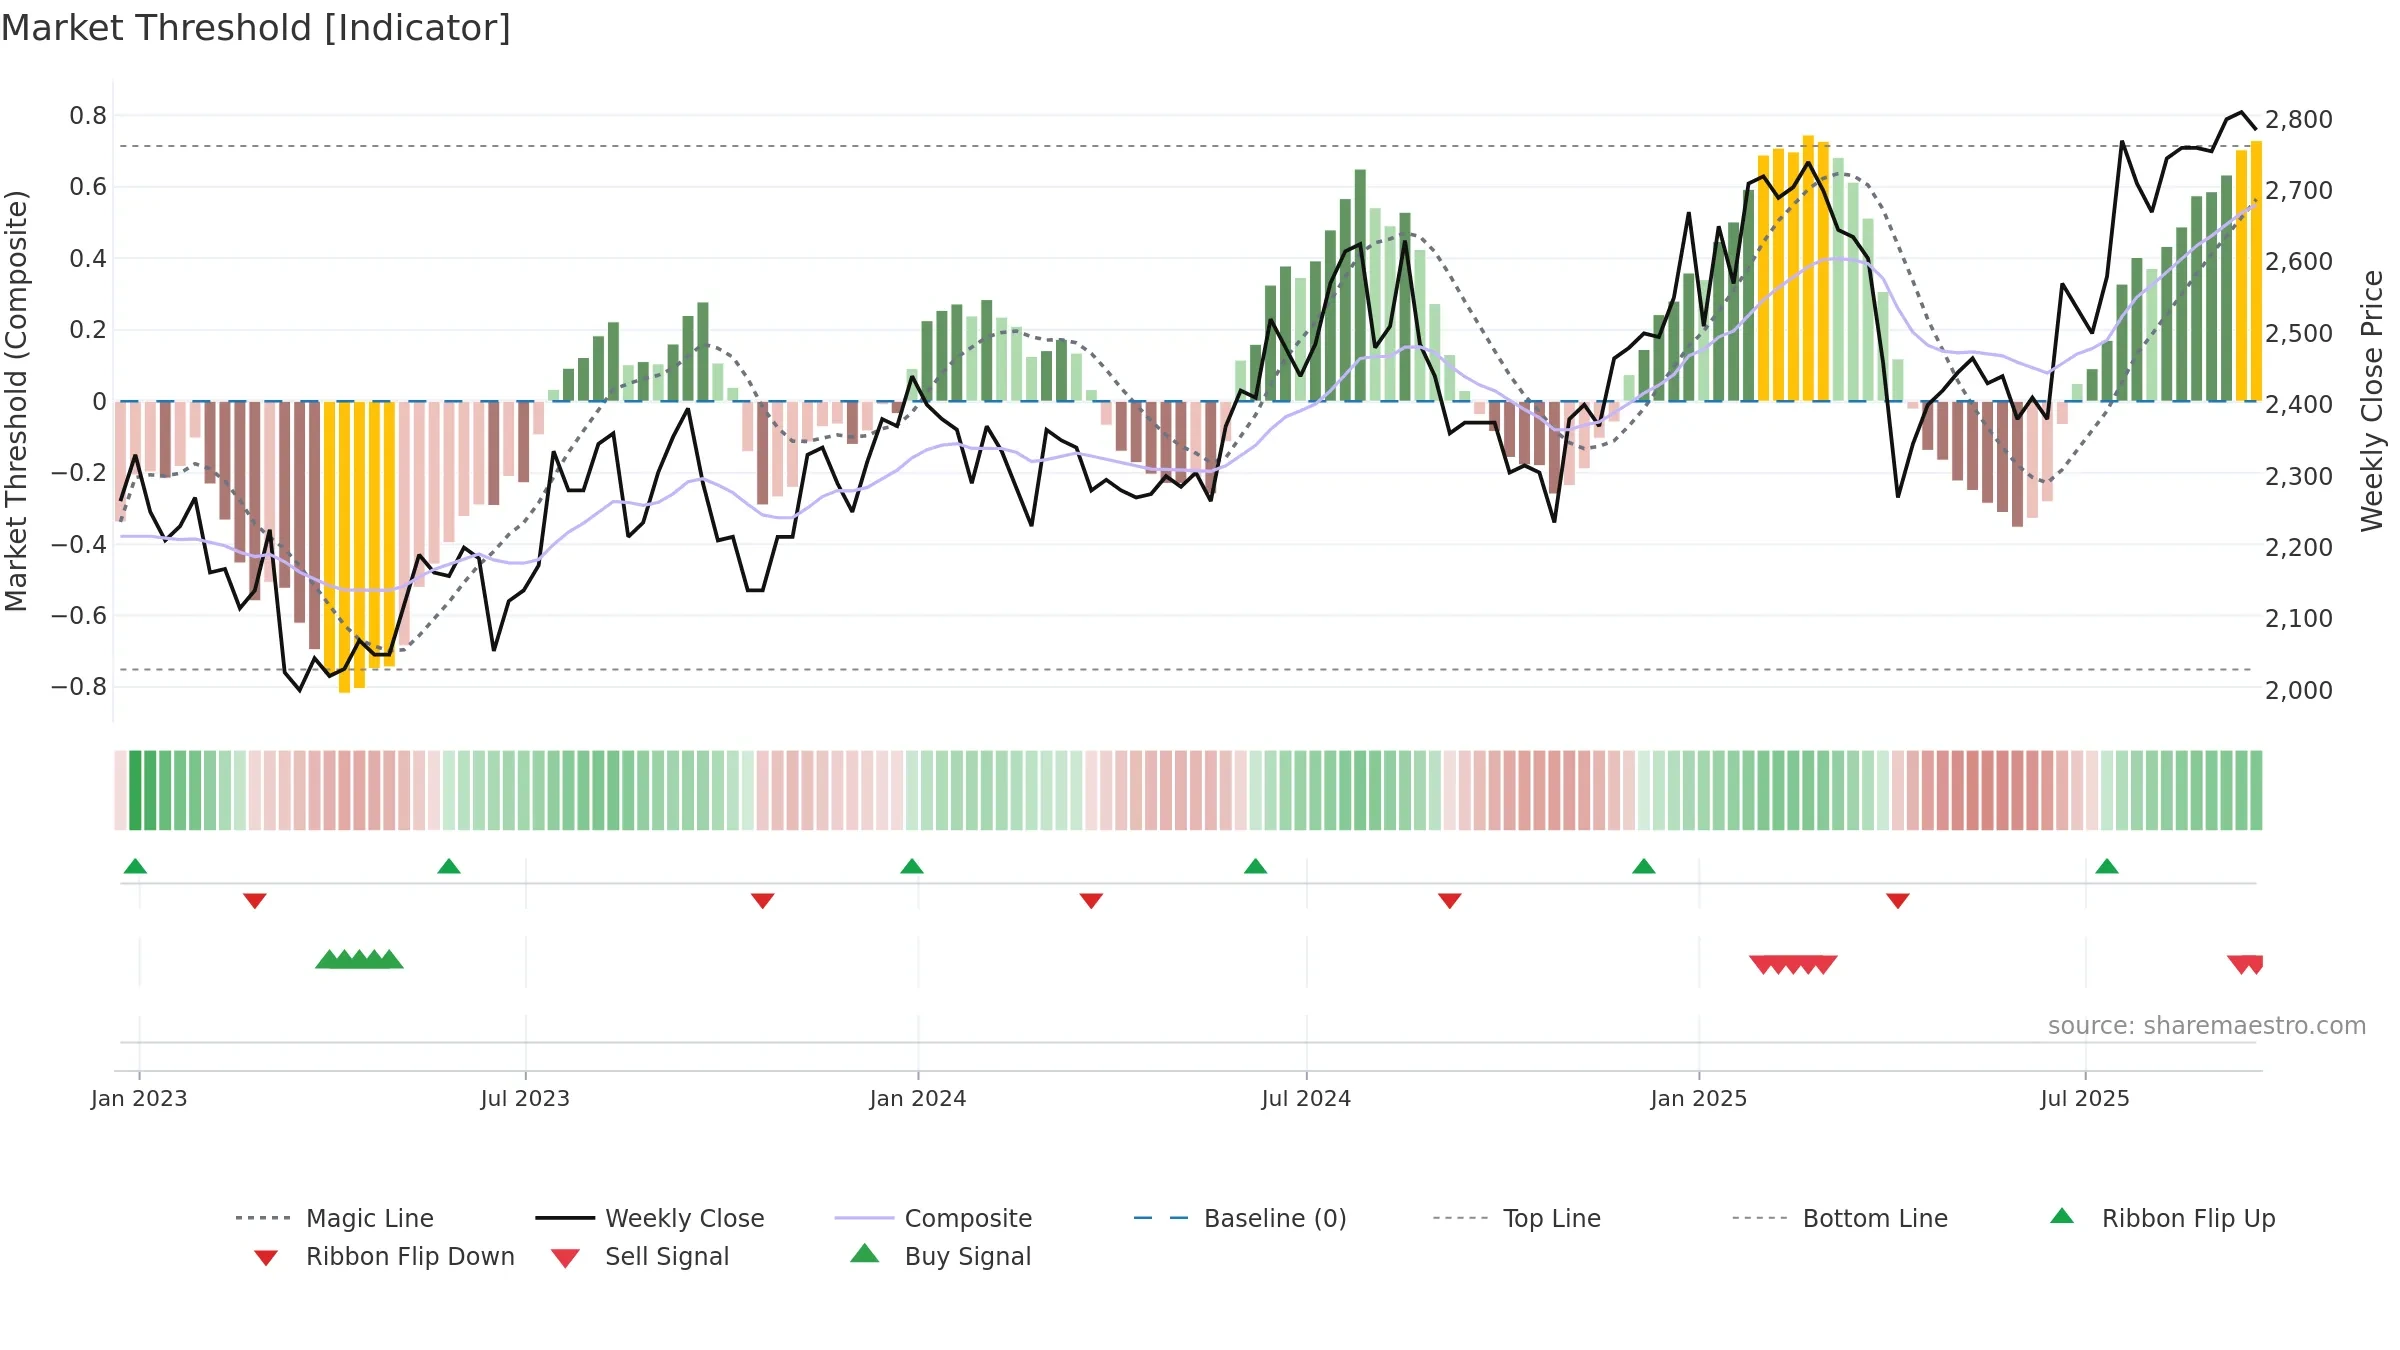
Task: Click the 2,400 tick on right axis
Action: [x=2299, y=404]
